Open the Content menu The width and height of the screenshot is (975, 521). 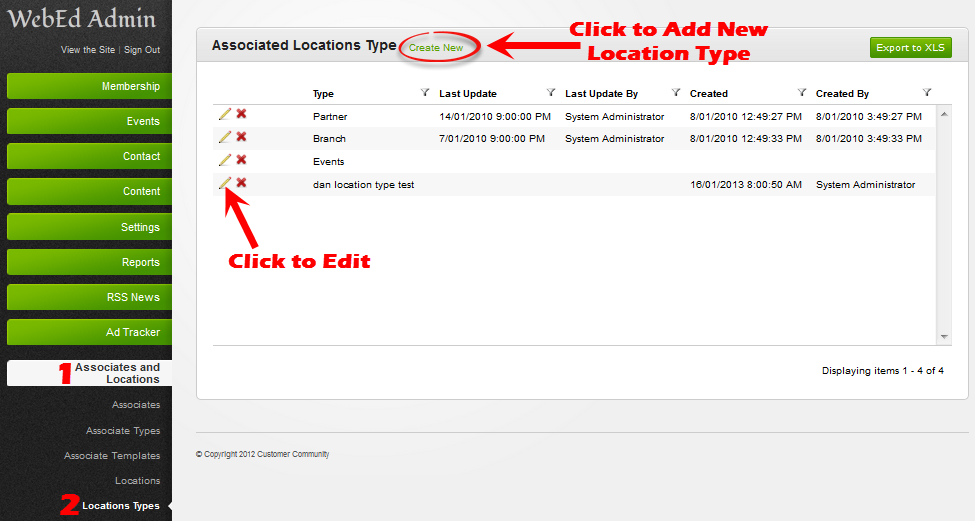90,191
